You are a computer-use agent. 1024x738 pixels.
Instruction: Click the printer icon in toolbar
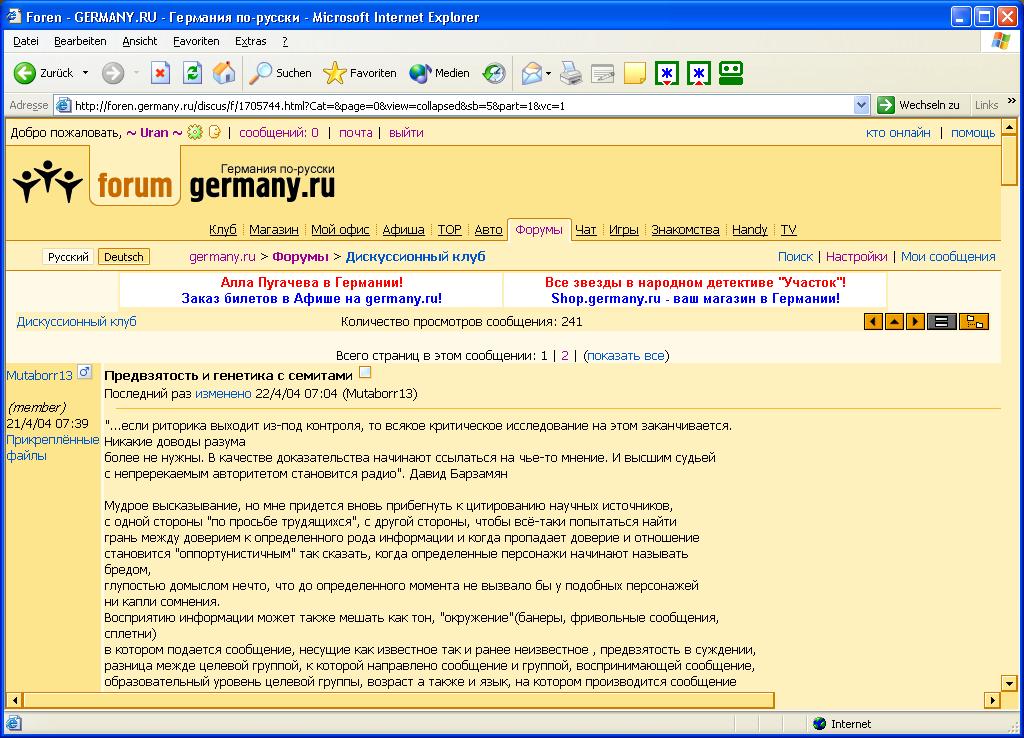(x=570, y=73)
